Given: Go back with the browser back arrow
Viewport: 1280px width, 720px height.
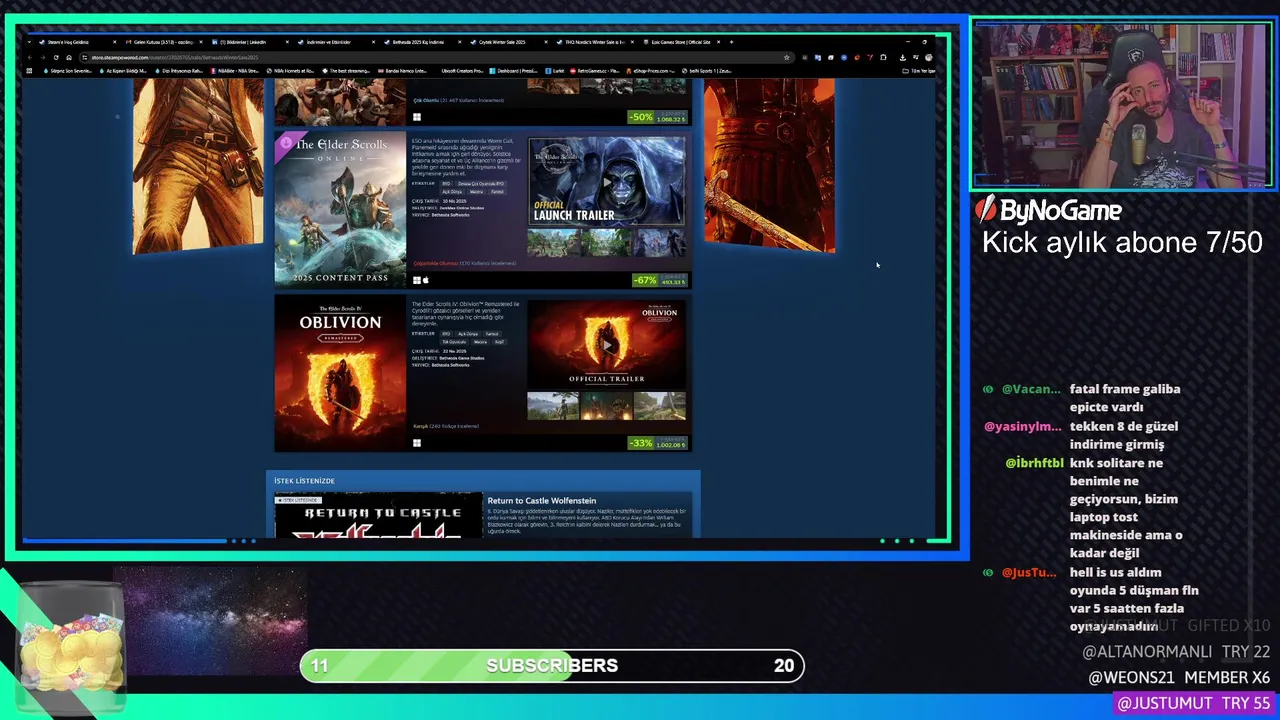Looking at the screenshot, I should click(31, 57).
